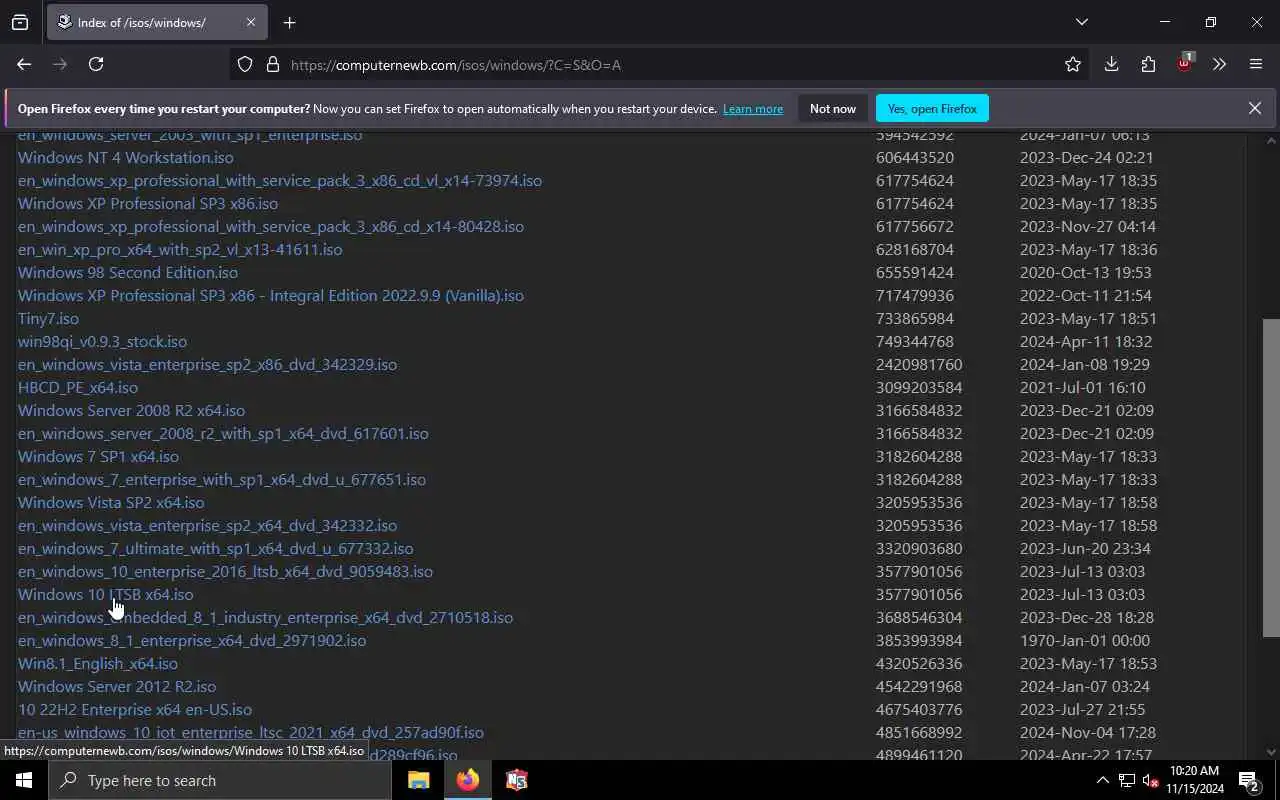Open 10 22H2 Enterprise x64 en-US.iso link
This screenshot has height=800, width=1280.
[135, 709]
